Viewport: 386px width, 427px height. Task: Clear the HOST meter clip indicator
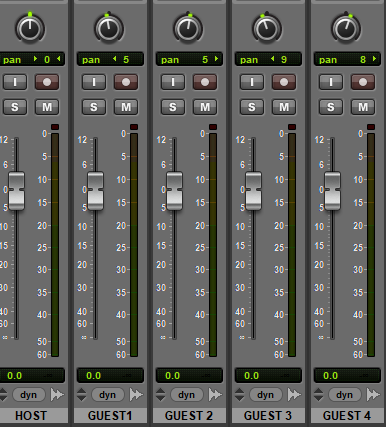[x=55, y=127]
